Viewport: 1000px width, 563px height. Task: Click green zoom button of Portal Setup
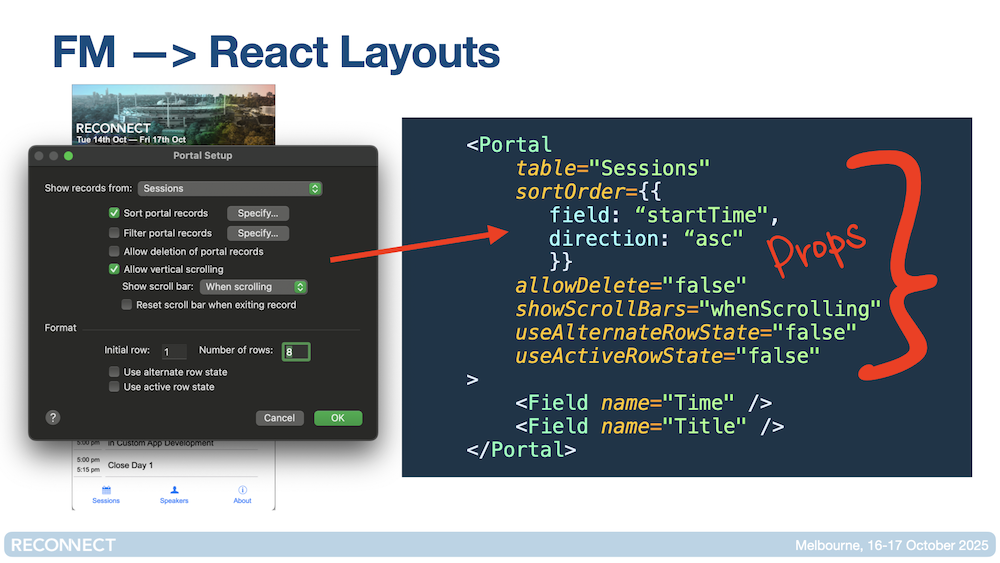click(x=68, y=156)
